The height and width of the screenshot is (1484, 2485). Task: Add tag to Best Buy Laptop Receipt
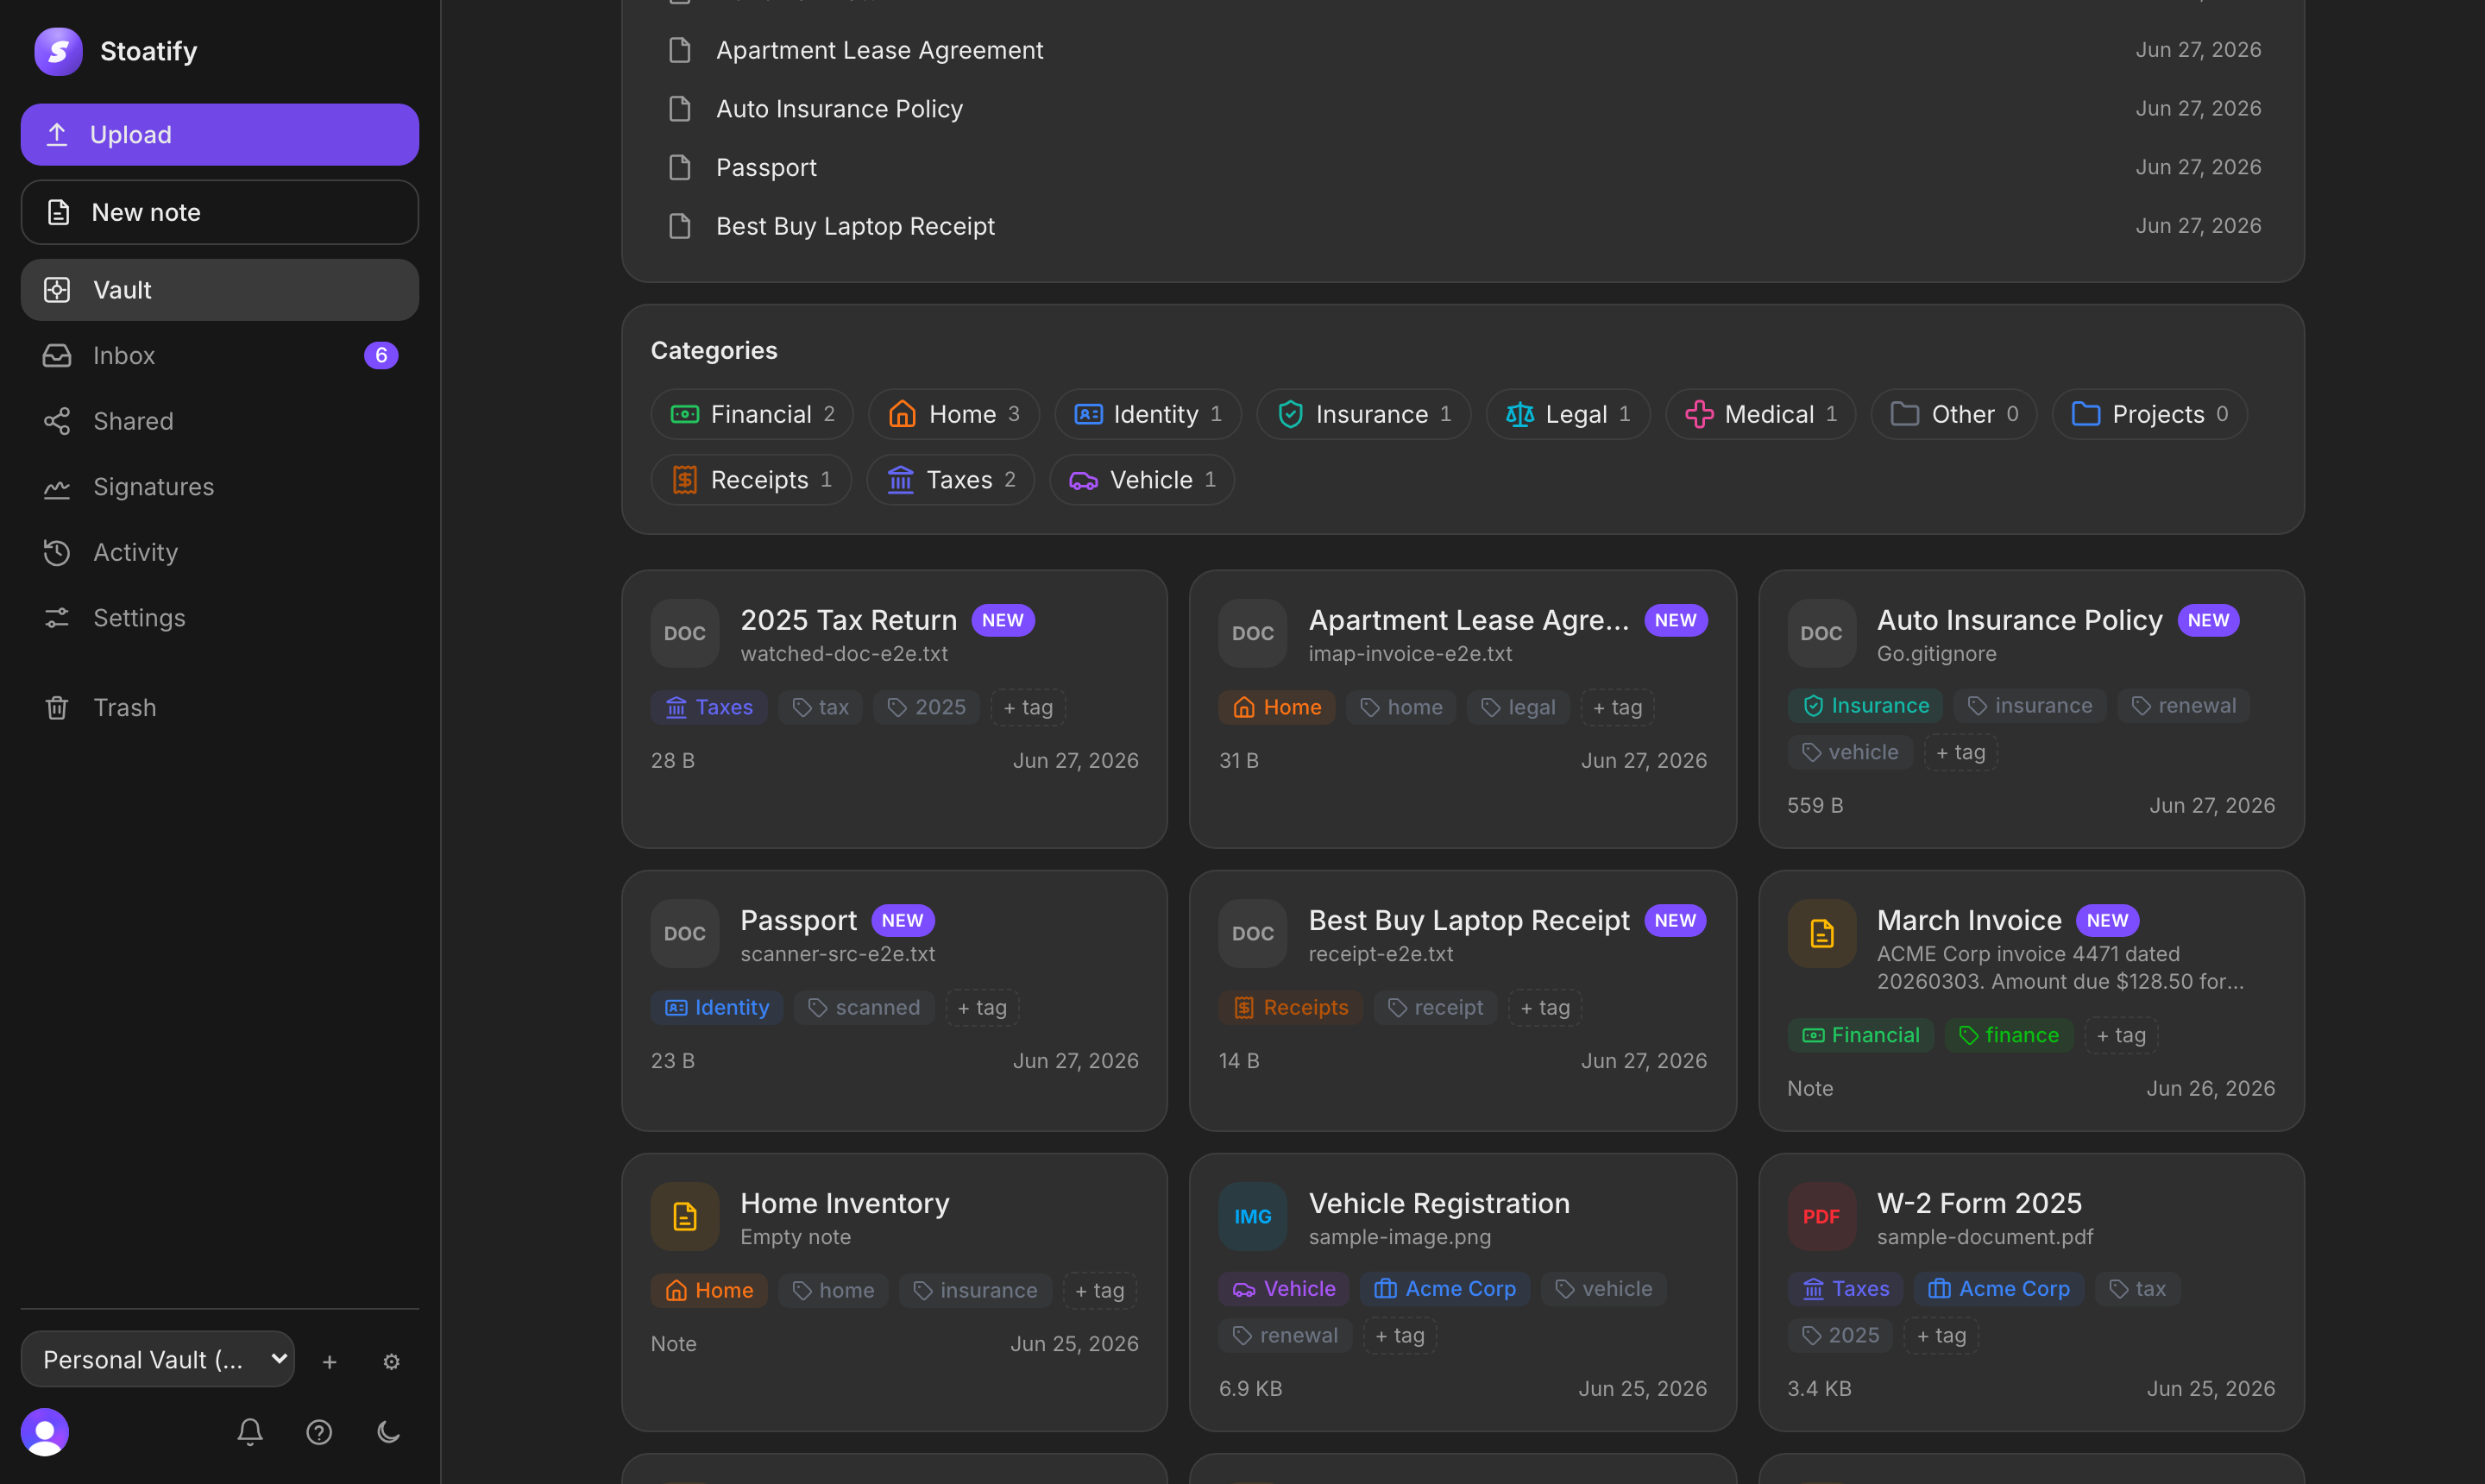tap(1545, 1007)
